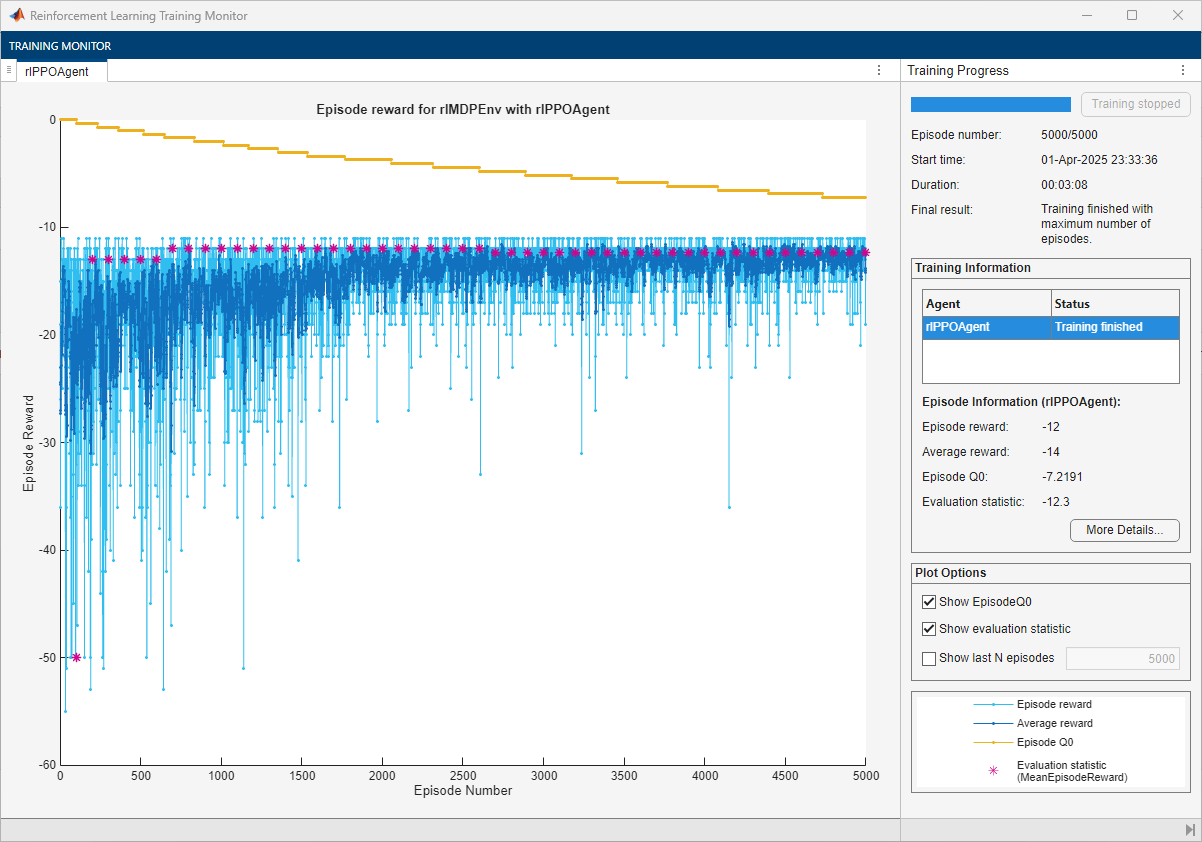Enable Show last N episodes checkbox
The height and width of the screenshot is (842, 1202).
[929, 658]
